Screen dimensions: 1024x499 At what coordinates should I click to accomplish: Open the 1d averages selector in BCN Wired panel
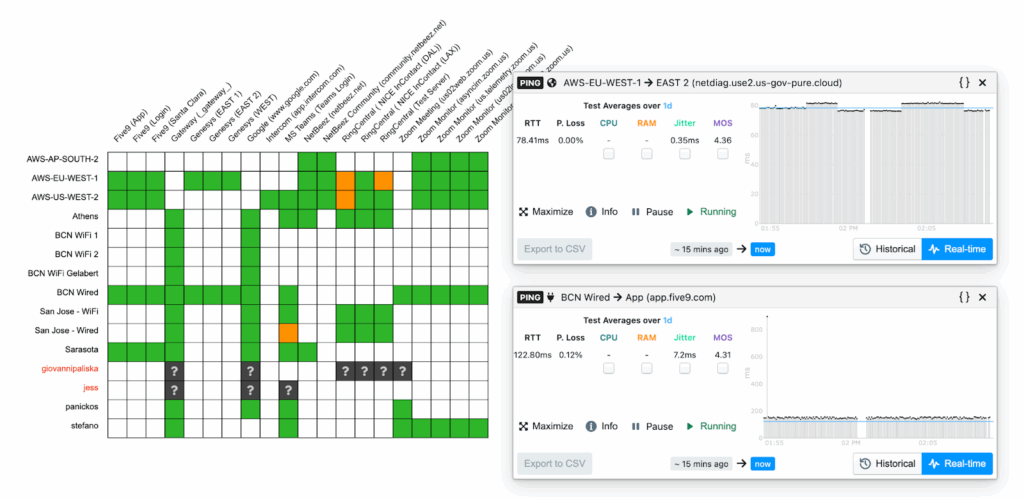tap(666, 319)
